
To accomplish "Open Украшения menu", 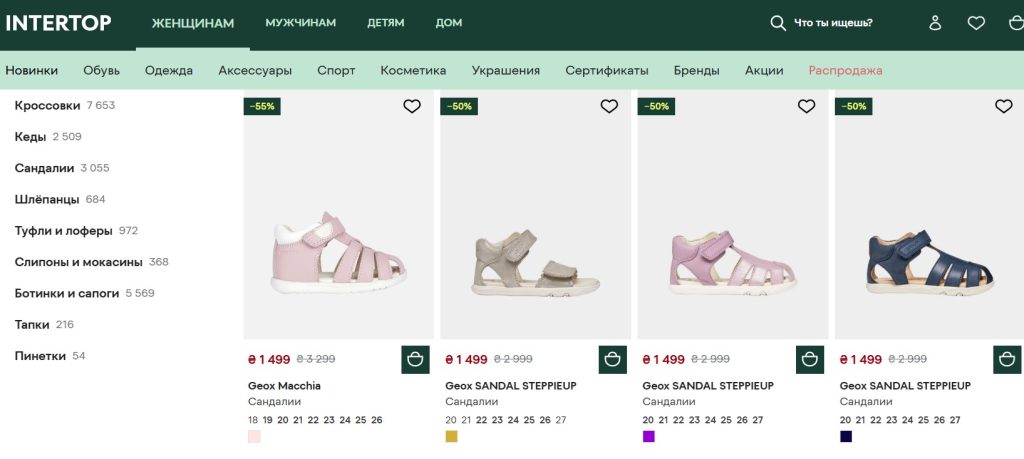I will coord(505,71).
